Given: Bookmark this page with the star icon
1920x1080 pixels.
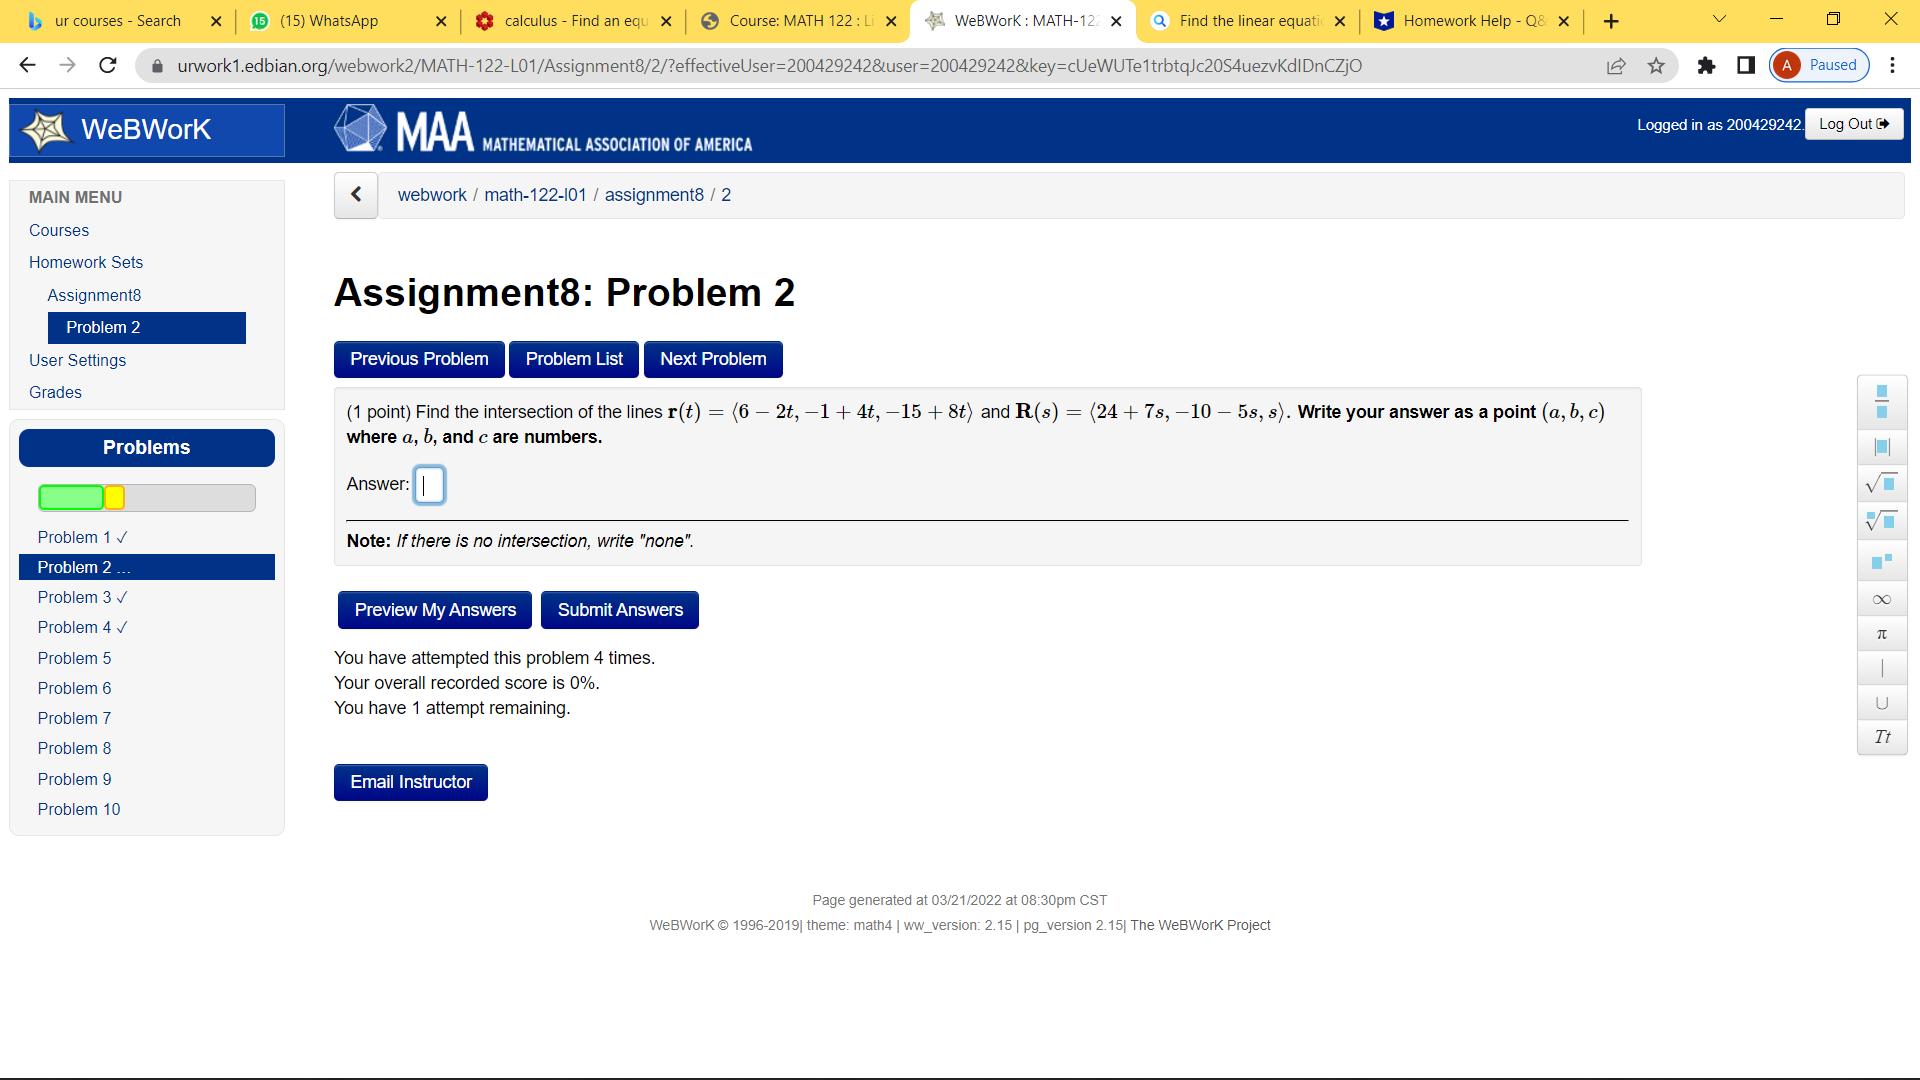Looking at the screenshot, I should click(x=1656, y=66).
